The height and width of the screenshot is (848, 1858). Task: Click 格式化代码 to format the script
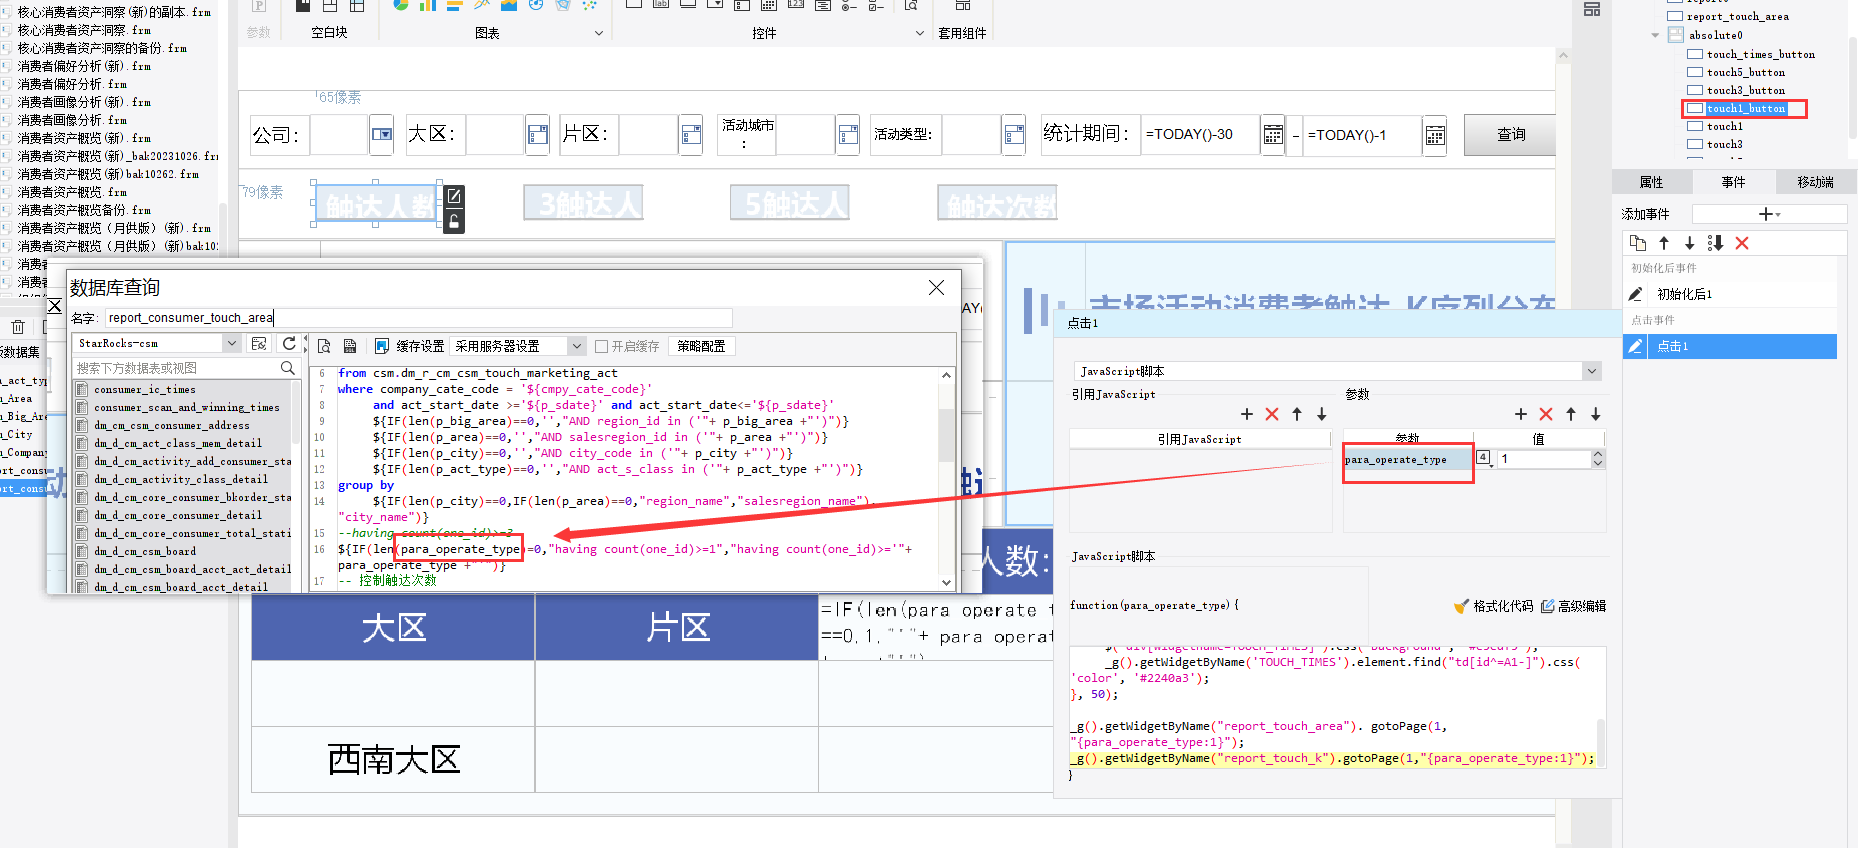(1493, 606)
